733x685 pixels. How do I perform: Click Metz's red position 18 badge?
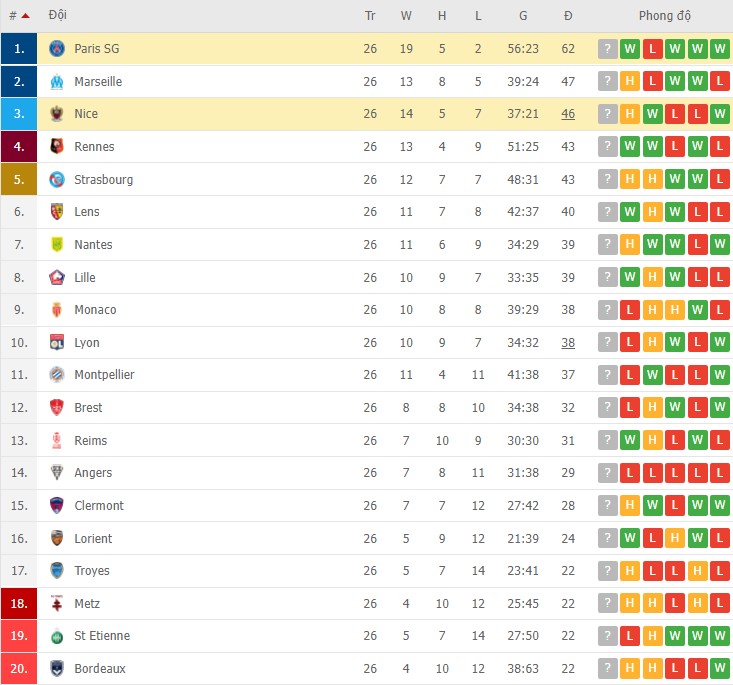point(19,604)
